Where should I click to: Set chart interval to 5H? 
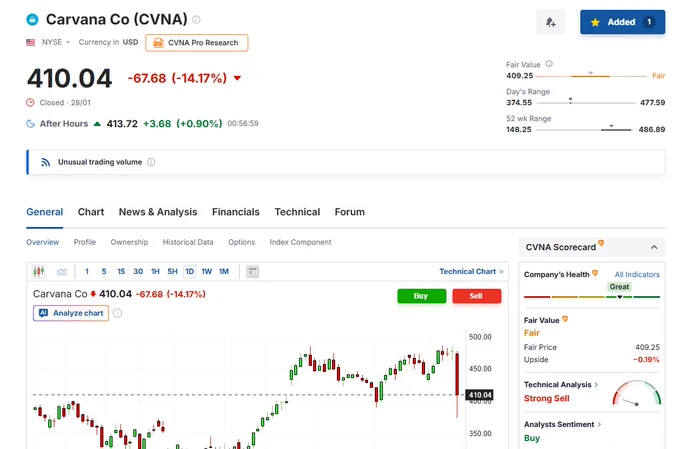point(172,272)
